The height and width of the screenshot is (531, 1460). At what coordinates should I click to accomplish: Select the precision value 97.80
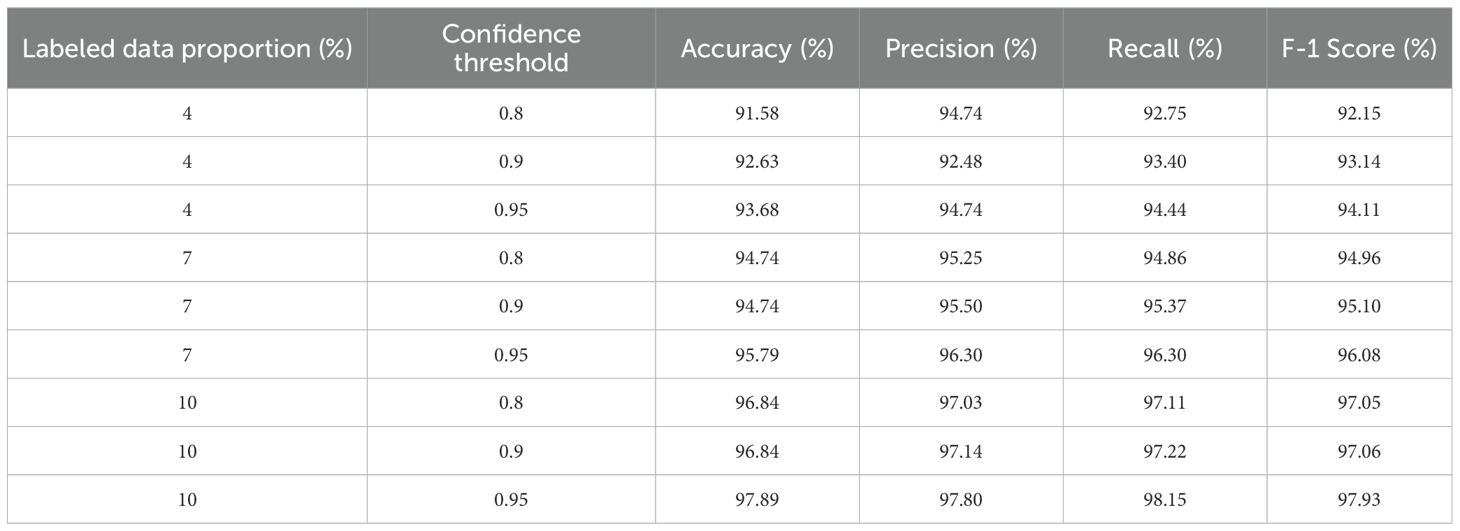point(961,498)
